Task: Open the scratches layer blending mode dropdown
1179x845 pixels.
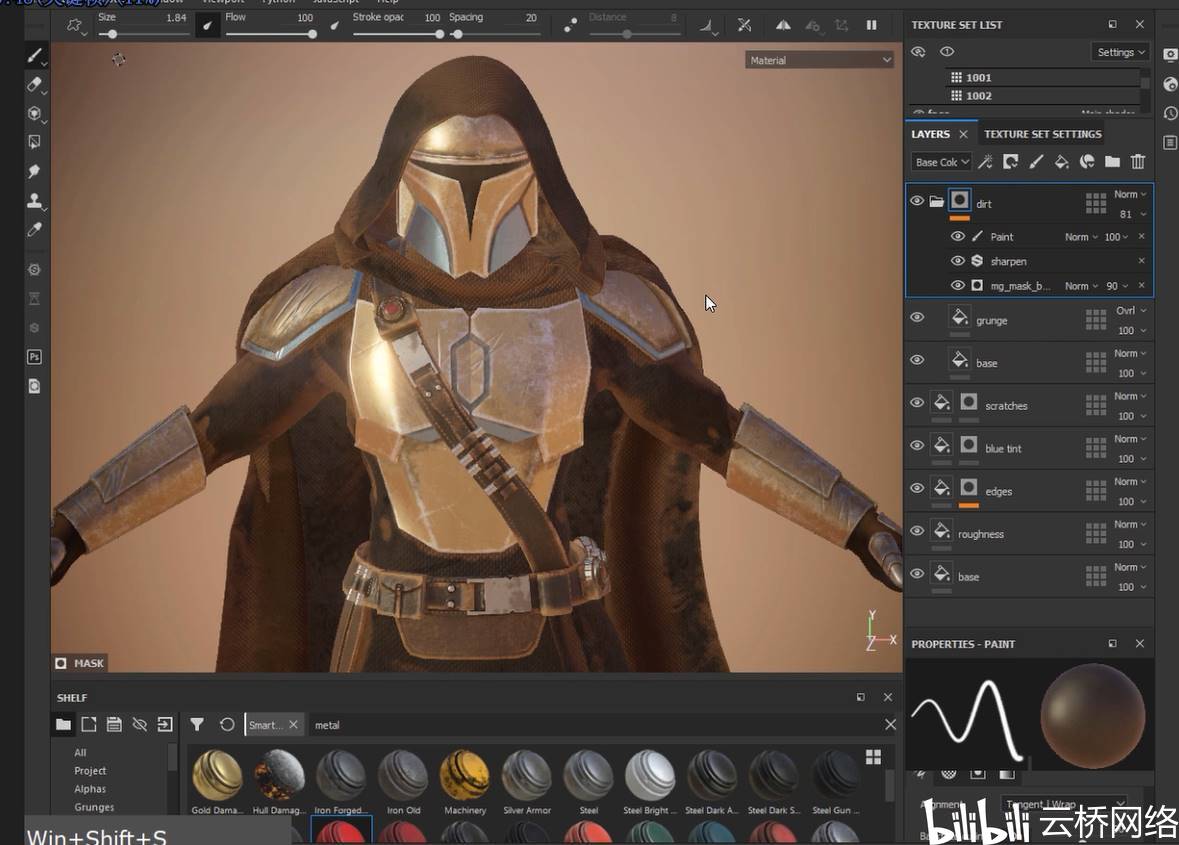Action: point(1130,396)
